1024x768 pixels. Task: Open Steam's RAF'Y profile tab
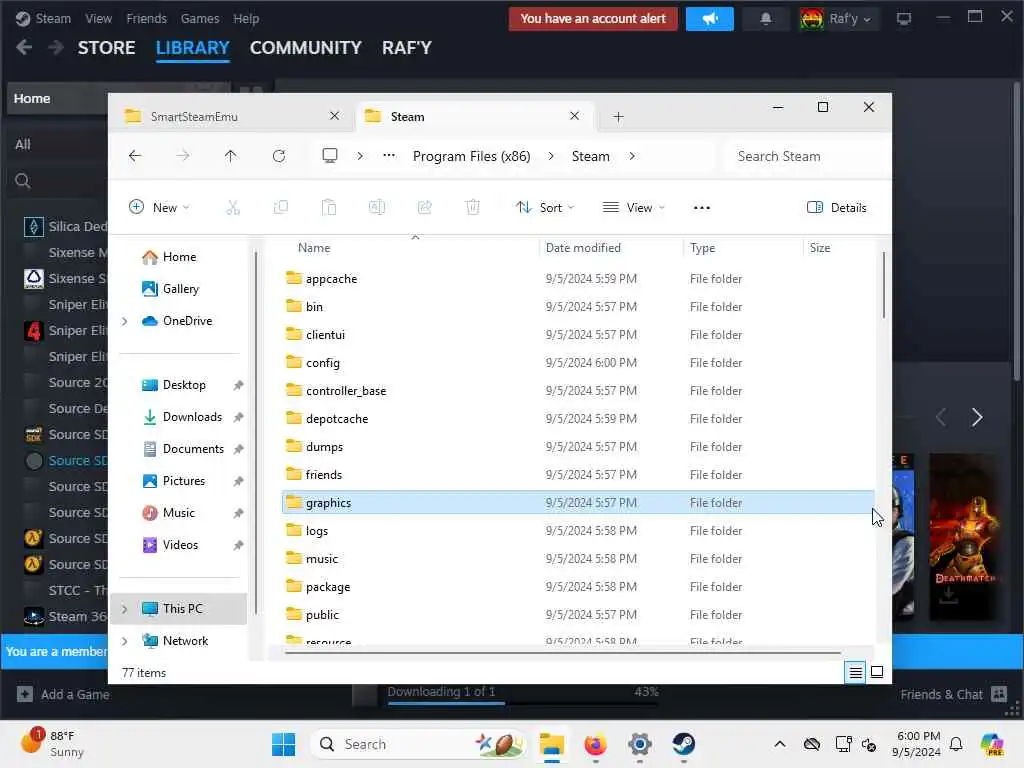407,48
